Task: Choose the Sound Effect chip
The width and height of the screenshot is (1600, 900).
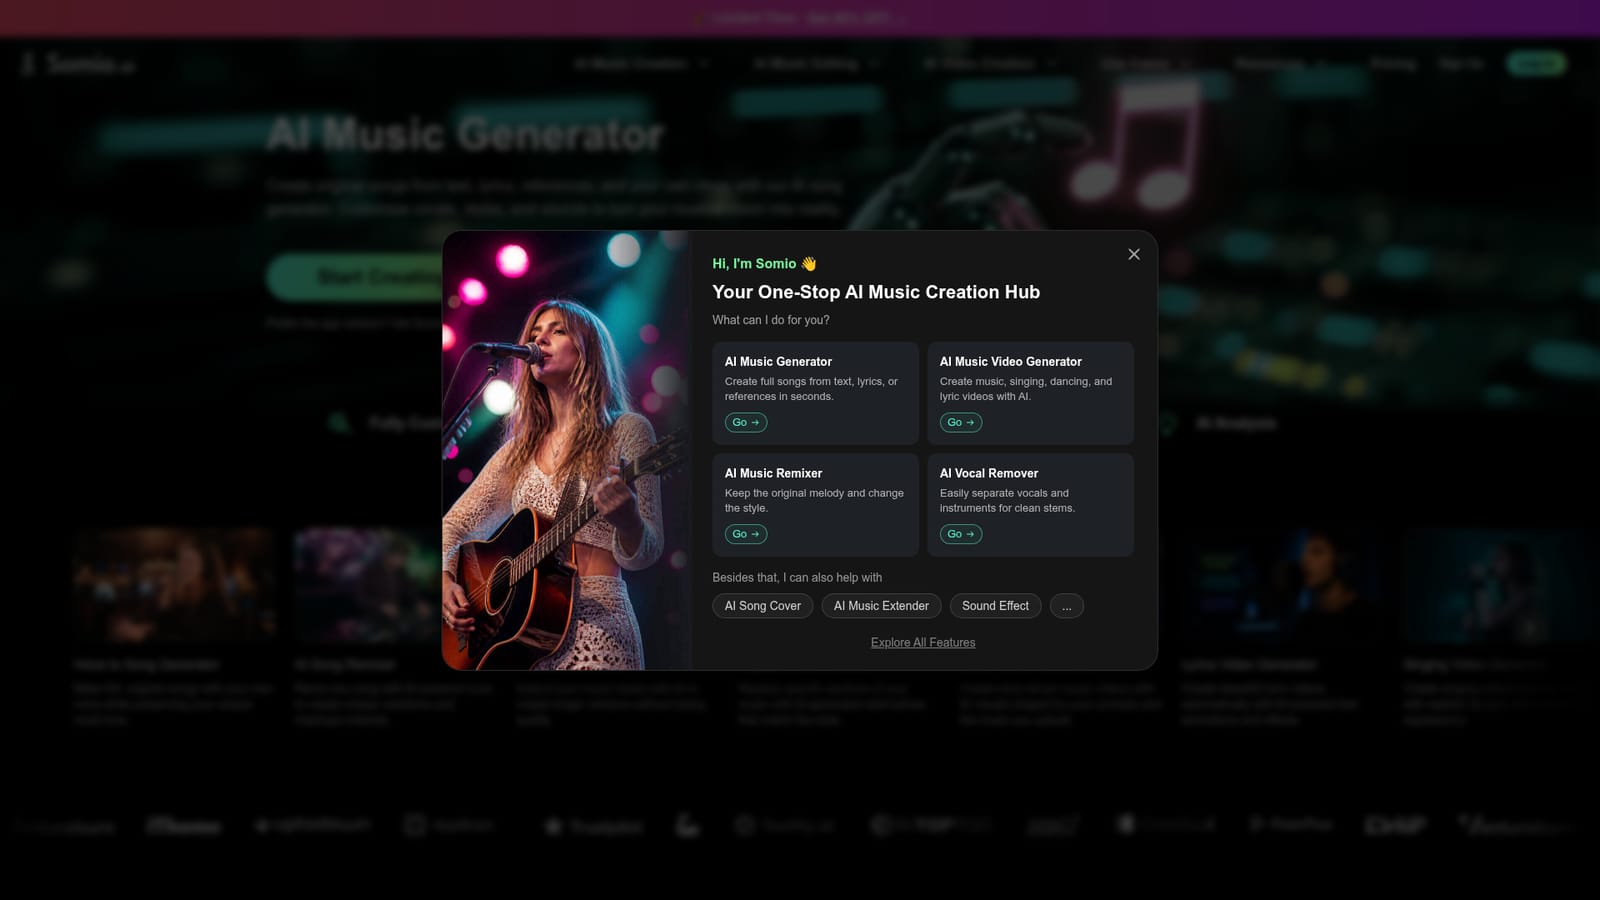Action: (x=995, y=606)
